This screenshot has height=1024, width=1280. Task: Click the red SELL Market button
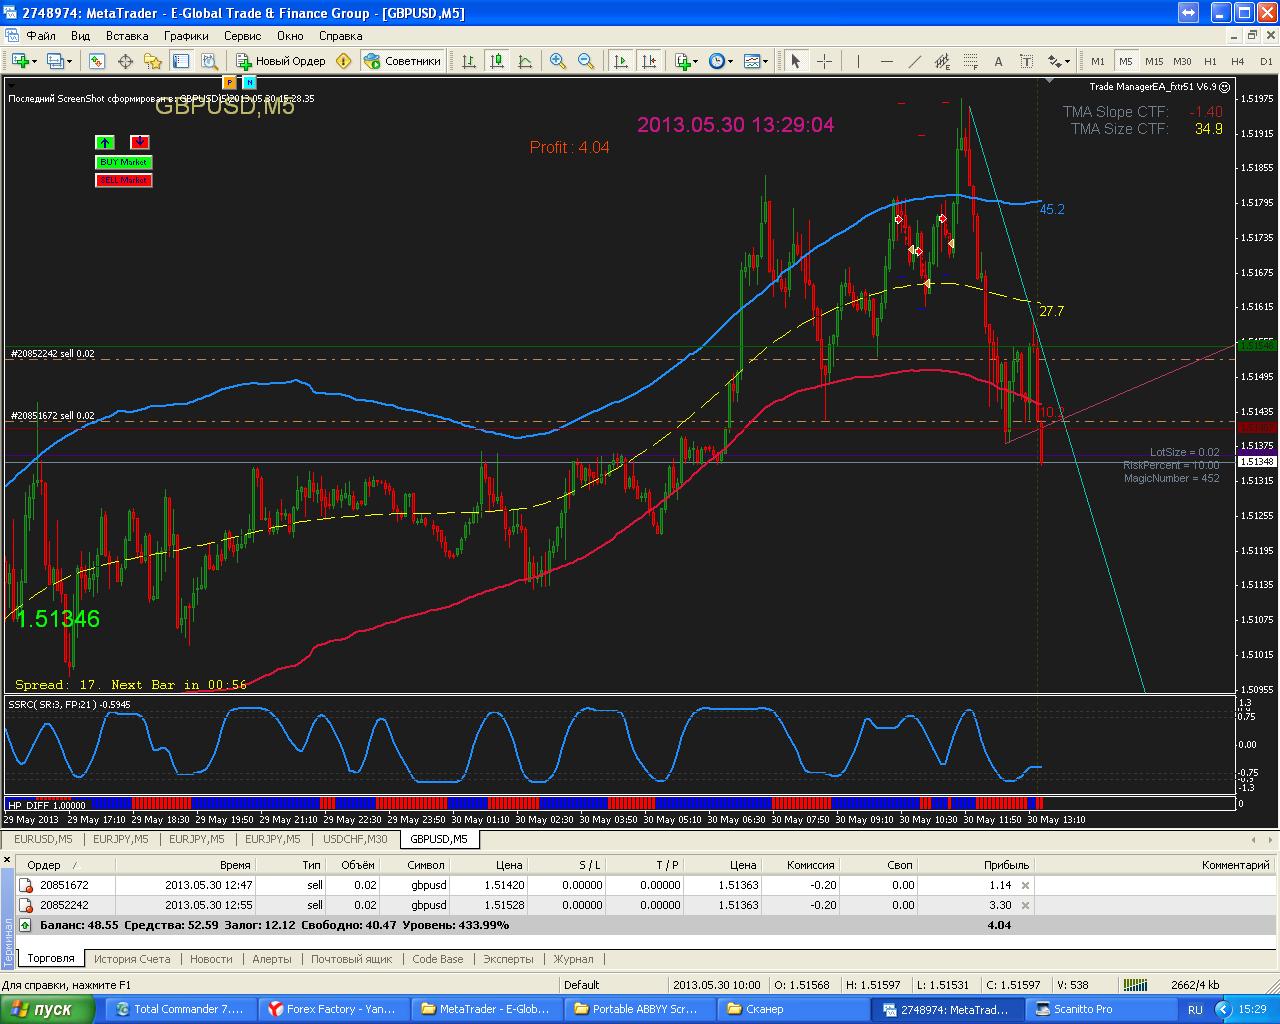click(123, 180)
